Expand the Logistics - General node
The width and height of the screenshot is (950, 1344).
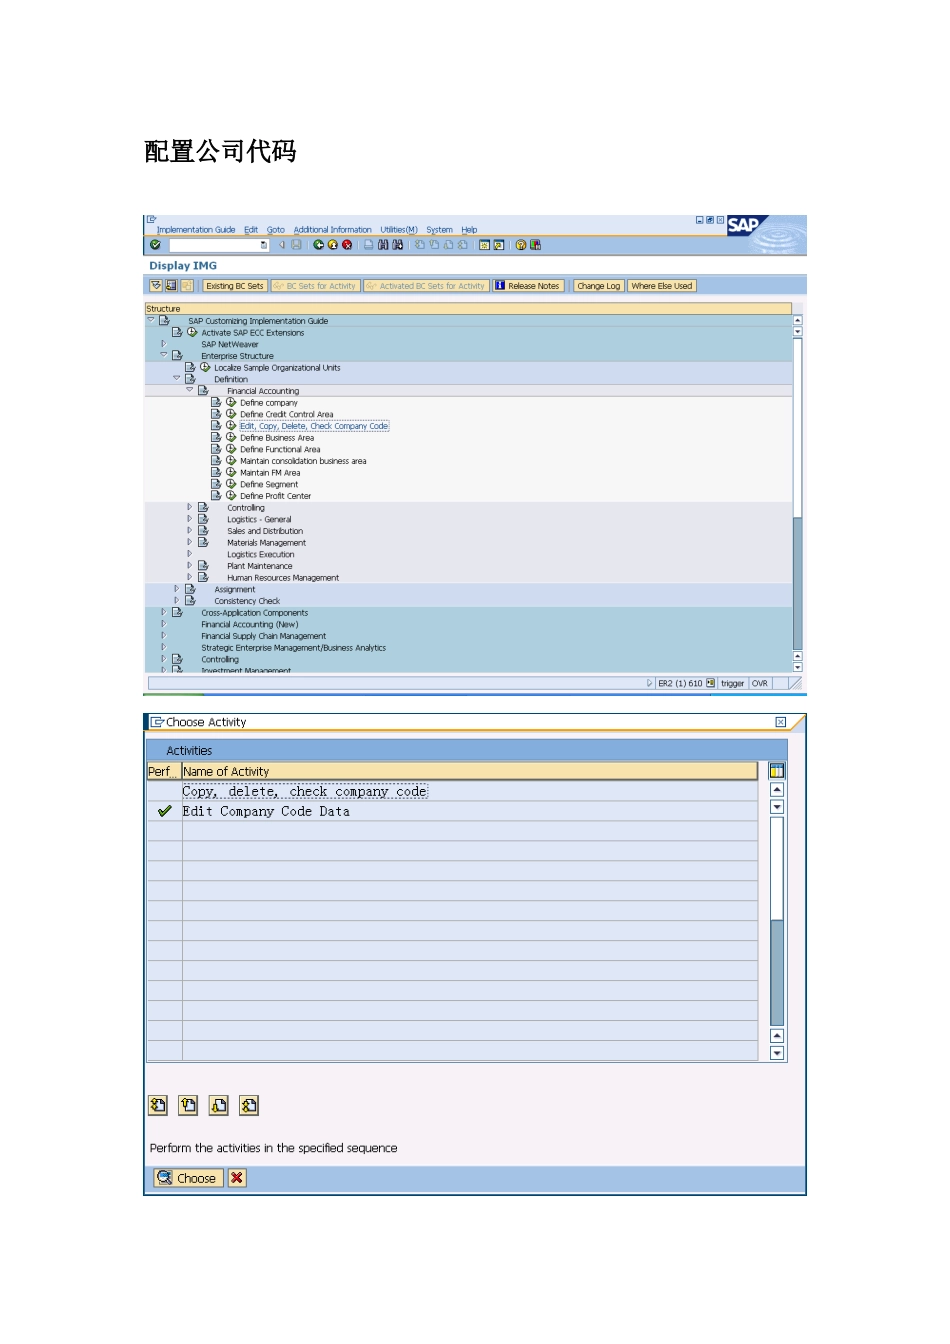click(x=190, y=519)
